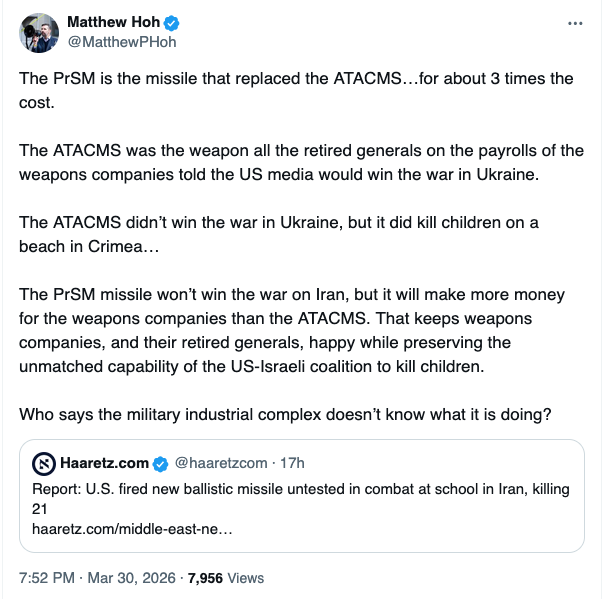Click the verified badge next to Haaretz.com

point(159,463)
